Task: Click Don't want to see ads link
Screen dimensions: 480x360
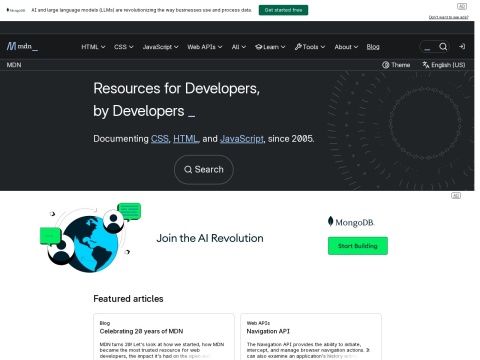Action: [448, 17]
